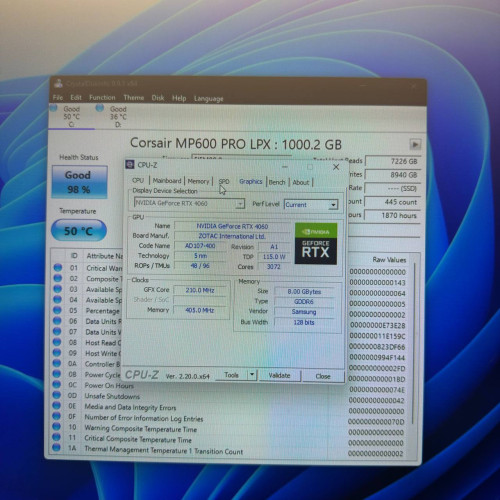The image size is (500, 500).
Task: Open the Function menu in CrystalDiskInfo
Action: tap(102, 97)
